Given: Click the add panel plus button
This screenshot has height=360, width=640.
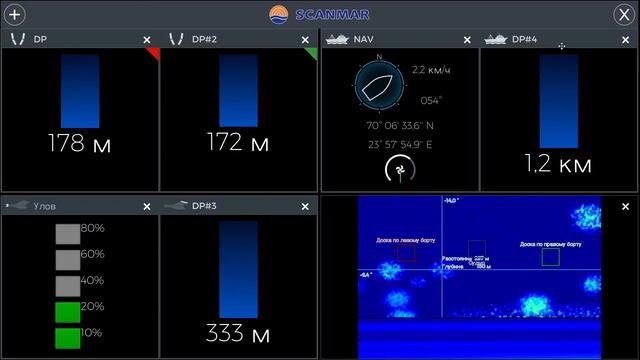Looking at the screenshot, I should pos(15,15).
